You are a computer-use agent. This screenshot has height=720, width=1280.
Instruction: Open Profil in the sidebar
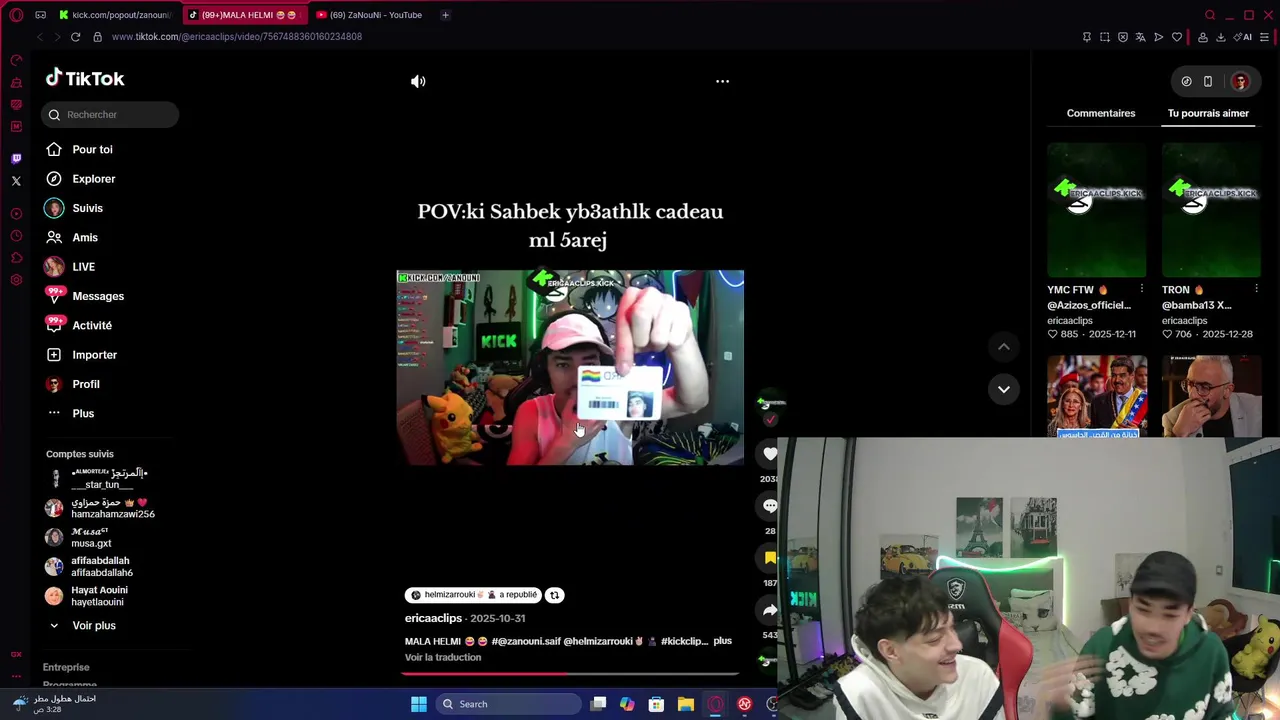pyautogui.click(x=85, y=384)
